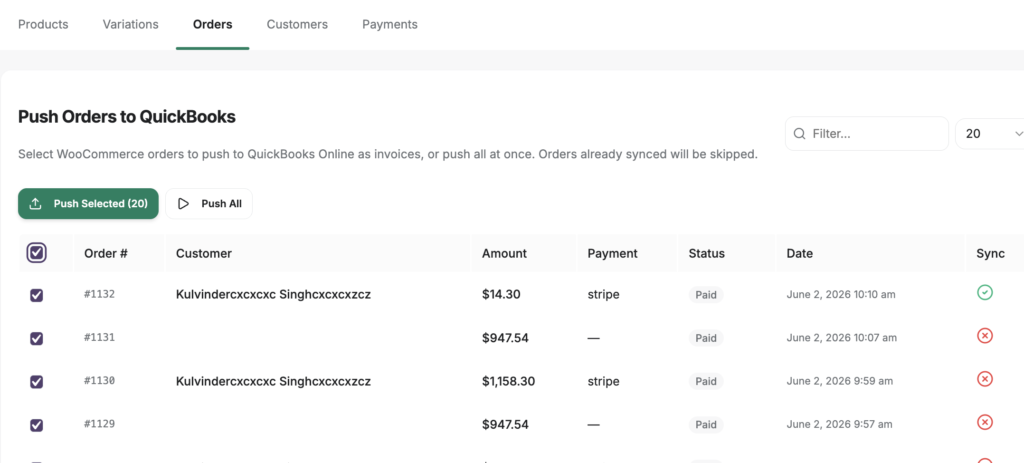Open the Products tab

coord(43,24)
